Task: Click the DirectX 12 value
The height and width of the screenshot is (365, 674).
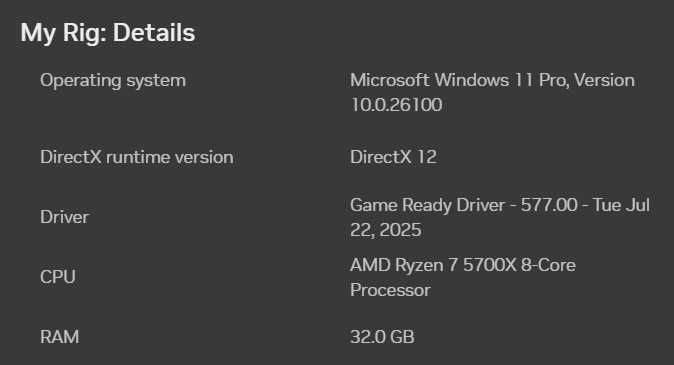Action: pos(393,157)
